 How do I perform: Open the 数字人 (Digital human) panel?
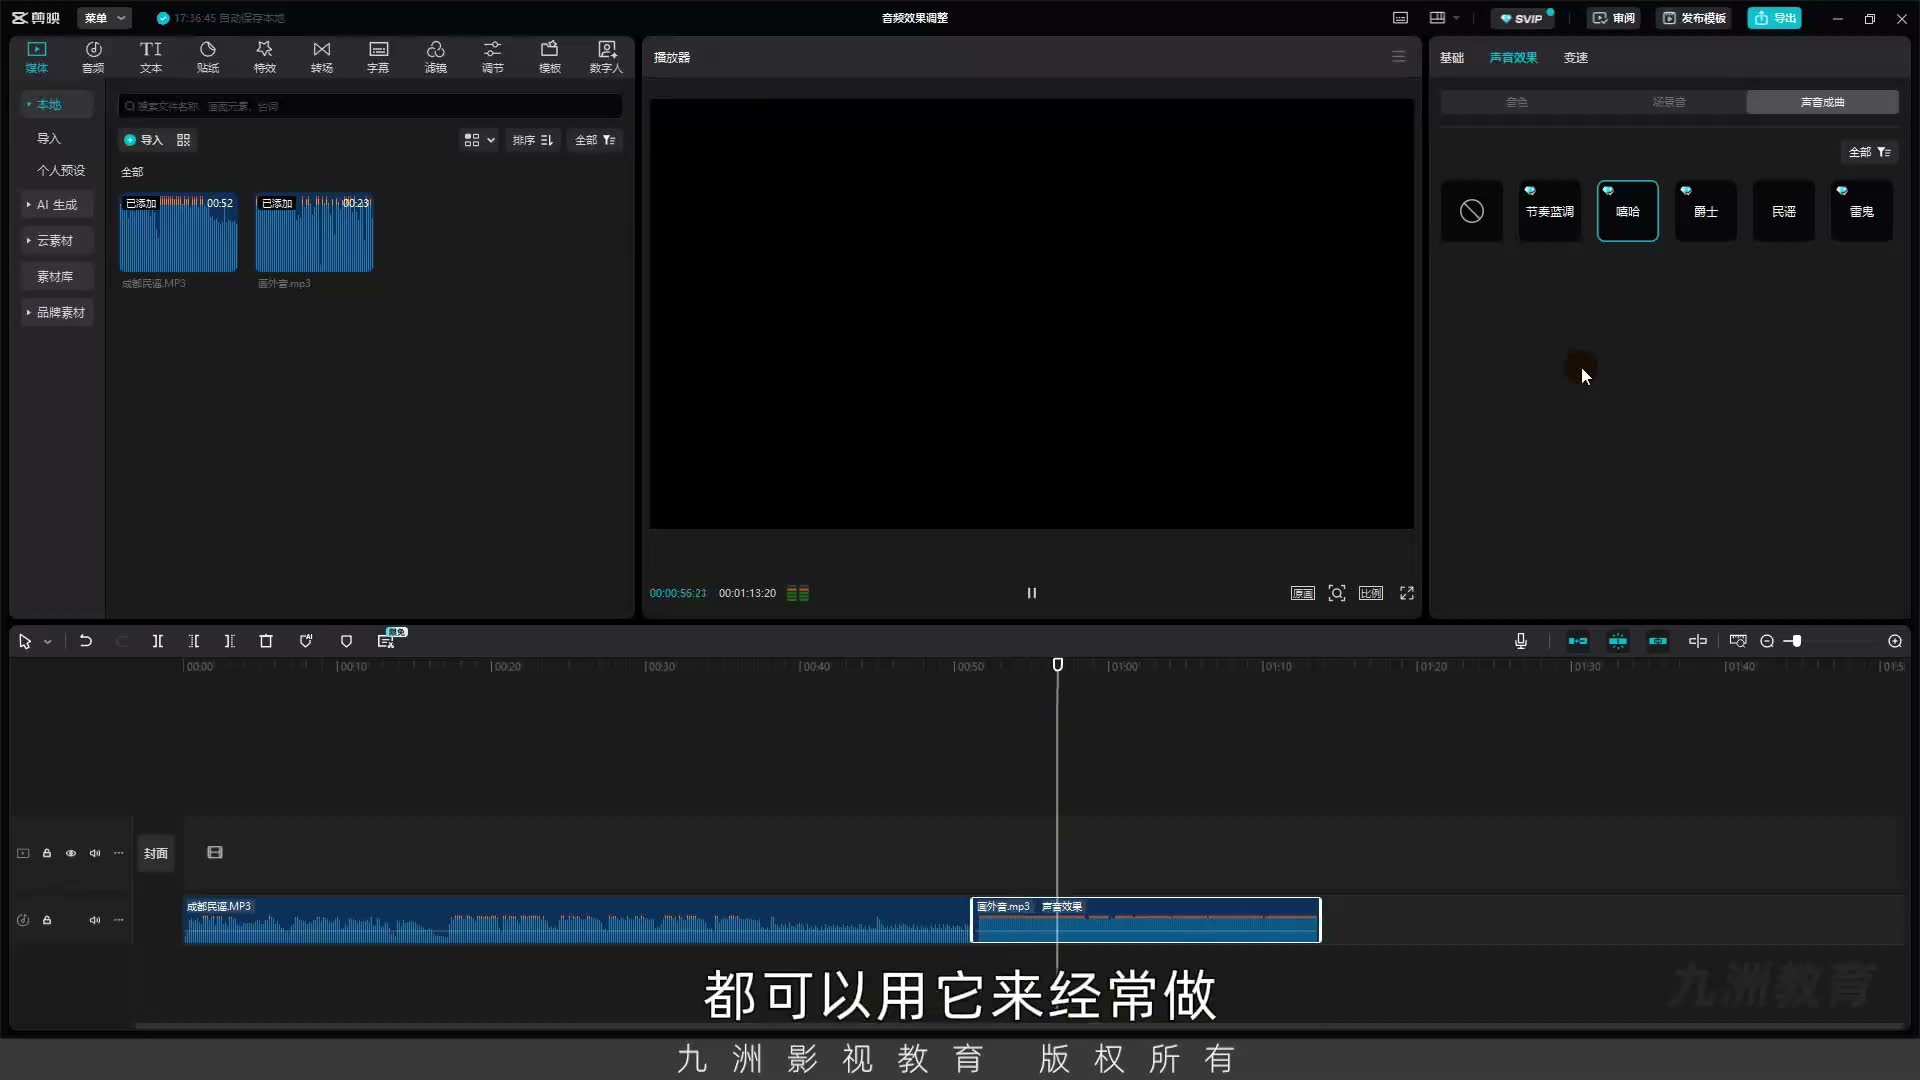pyautogui.click(x=606, y=57)
